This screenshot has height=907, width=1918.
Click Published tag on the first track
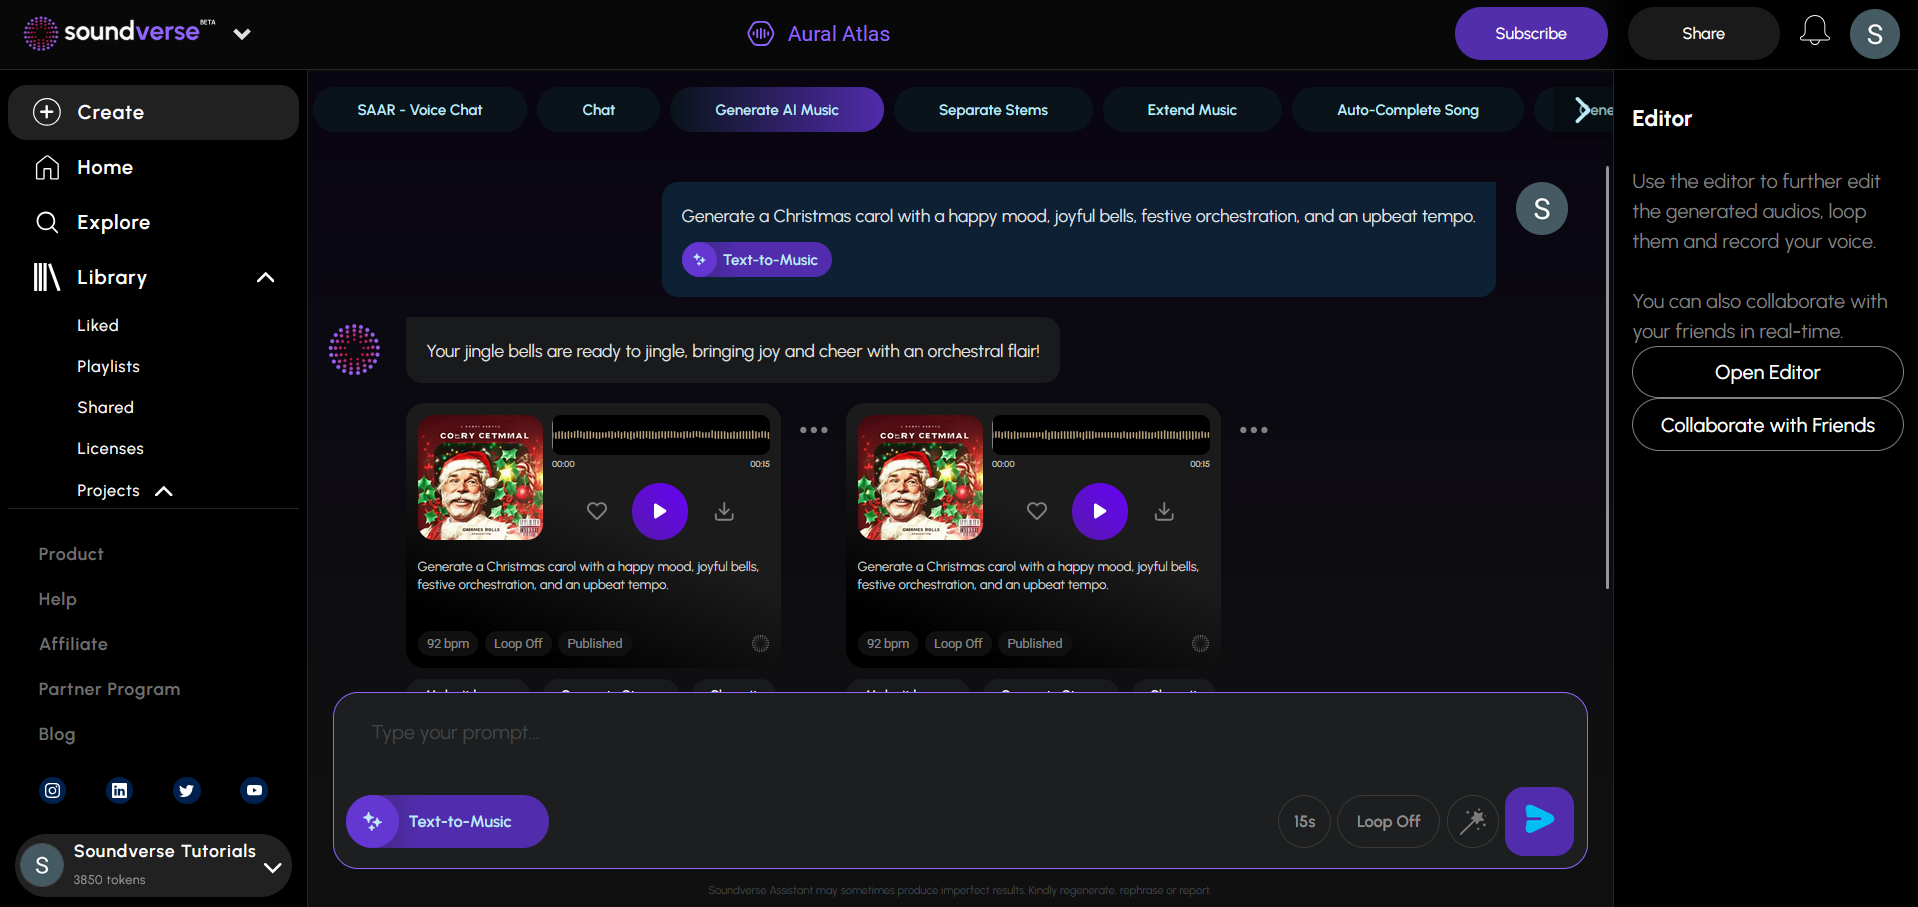(x=594, y=644)
